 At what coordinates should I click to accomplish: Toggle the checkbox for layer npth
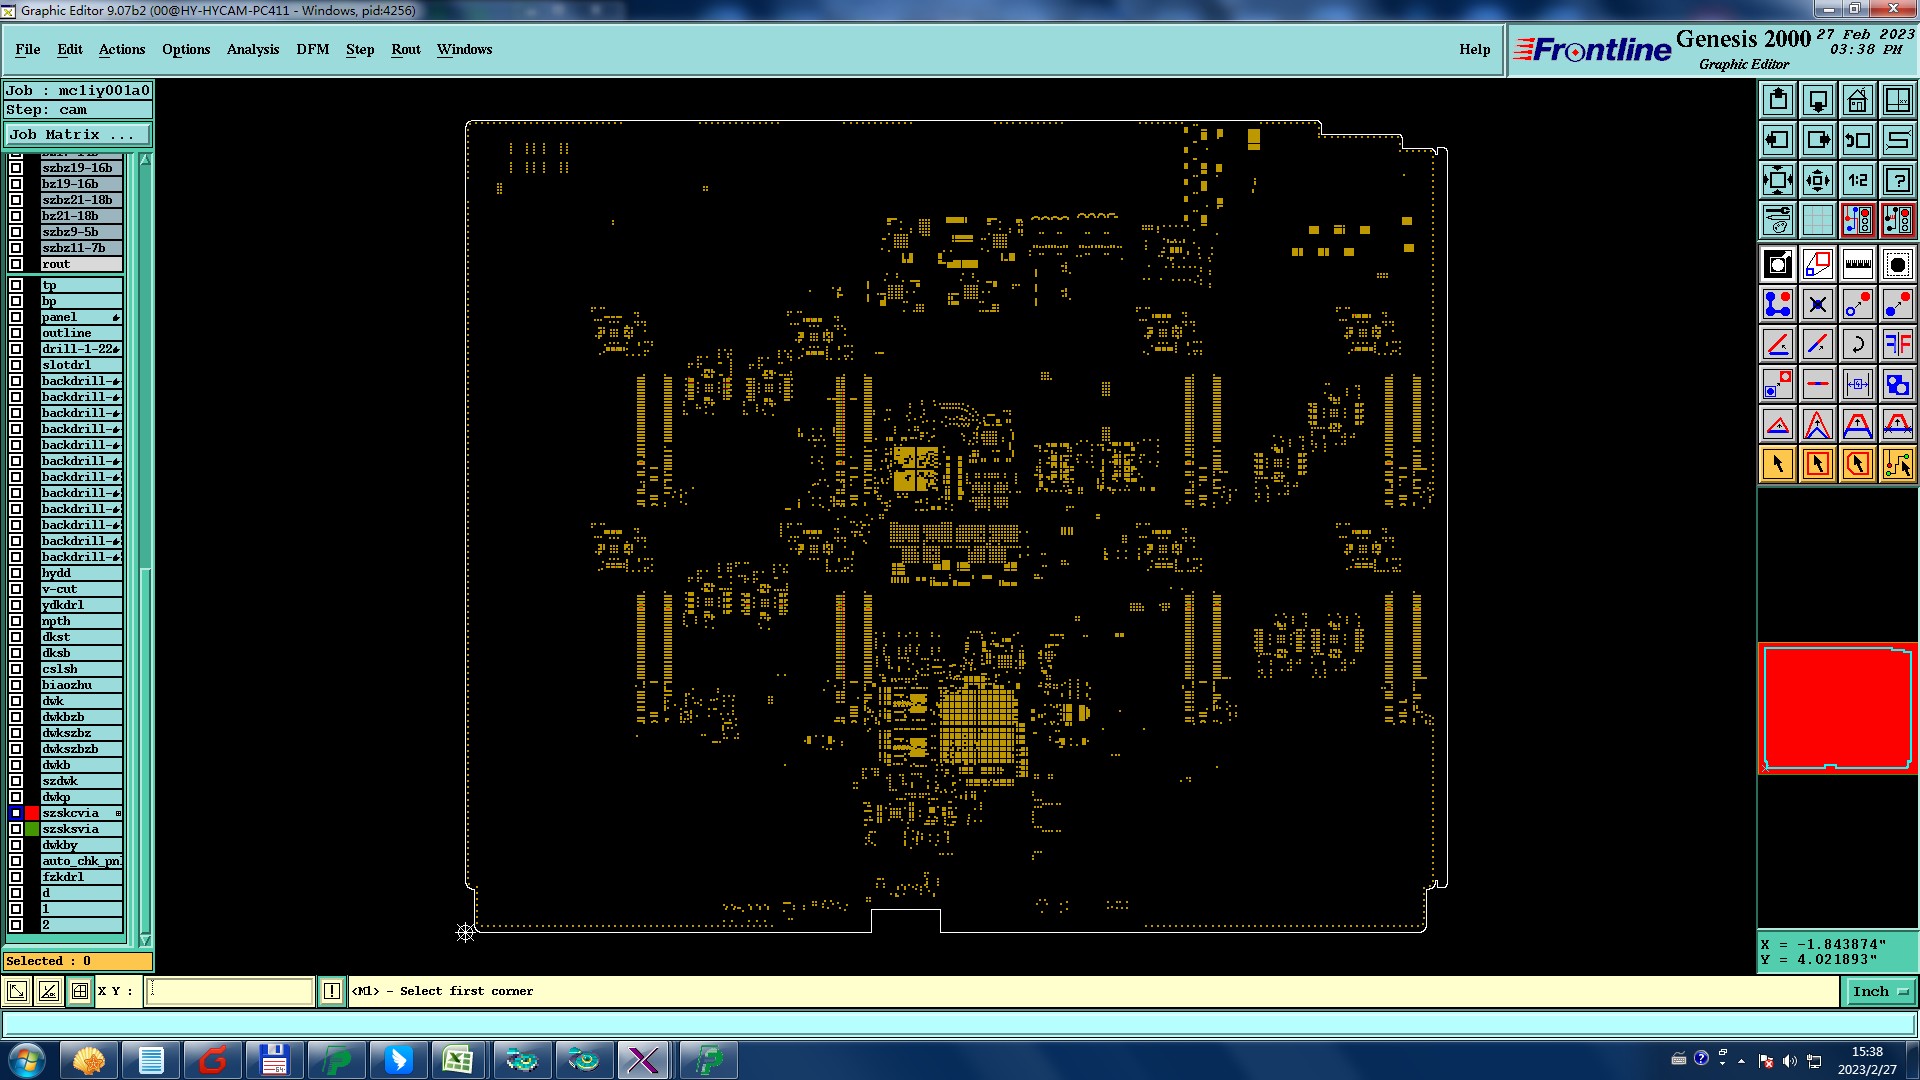pos(16,621)
